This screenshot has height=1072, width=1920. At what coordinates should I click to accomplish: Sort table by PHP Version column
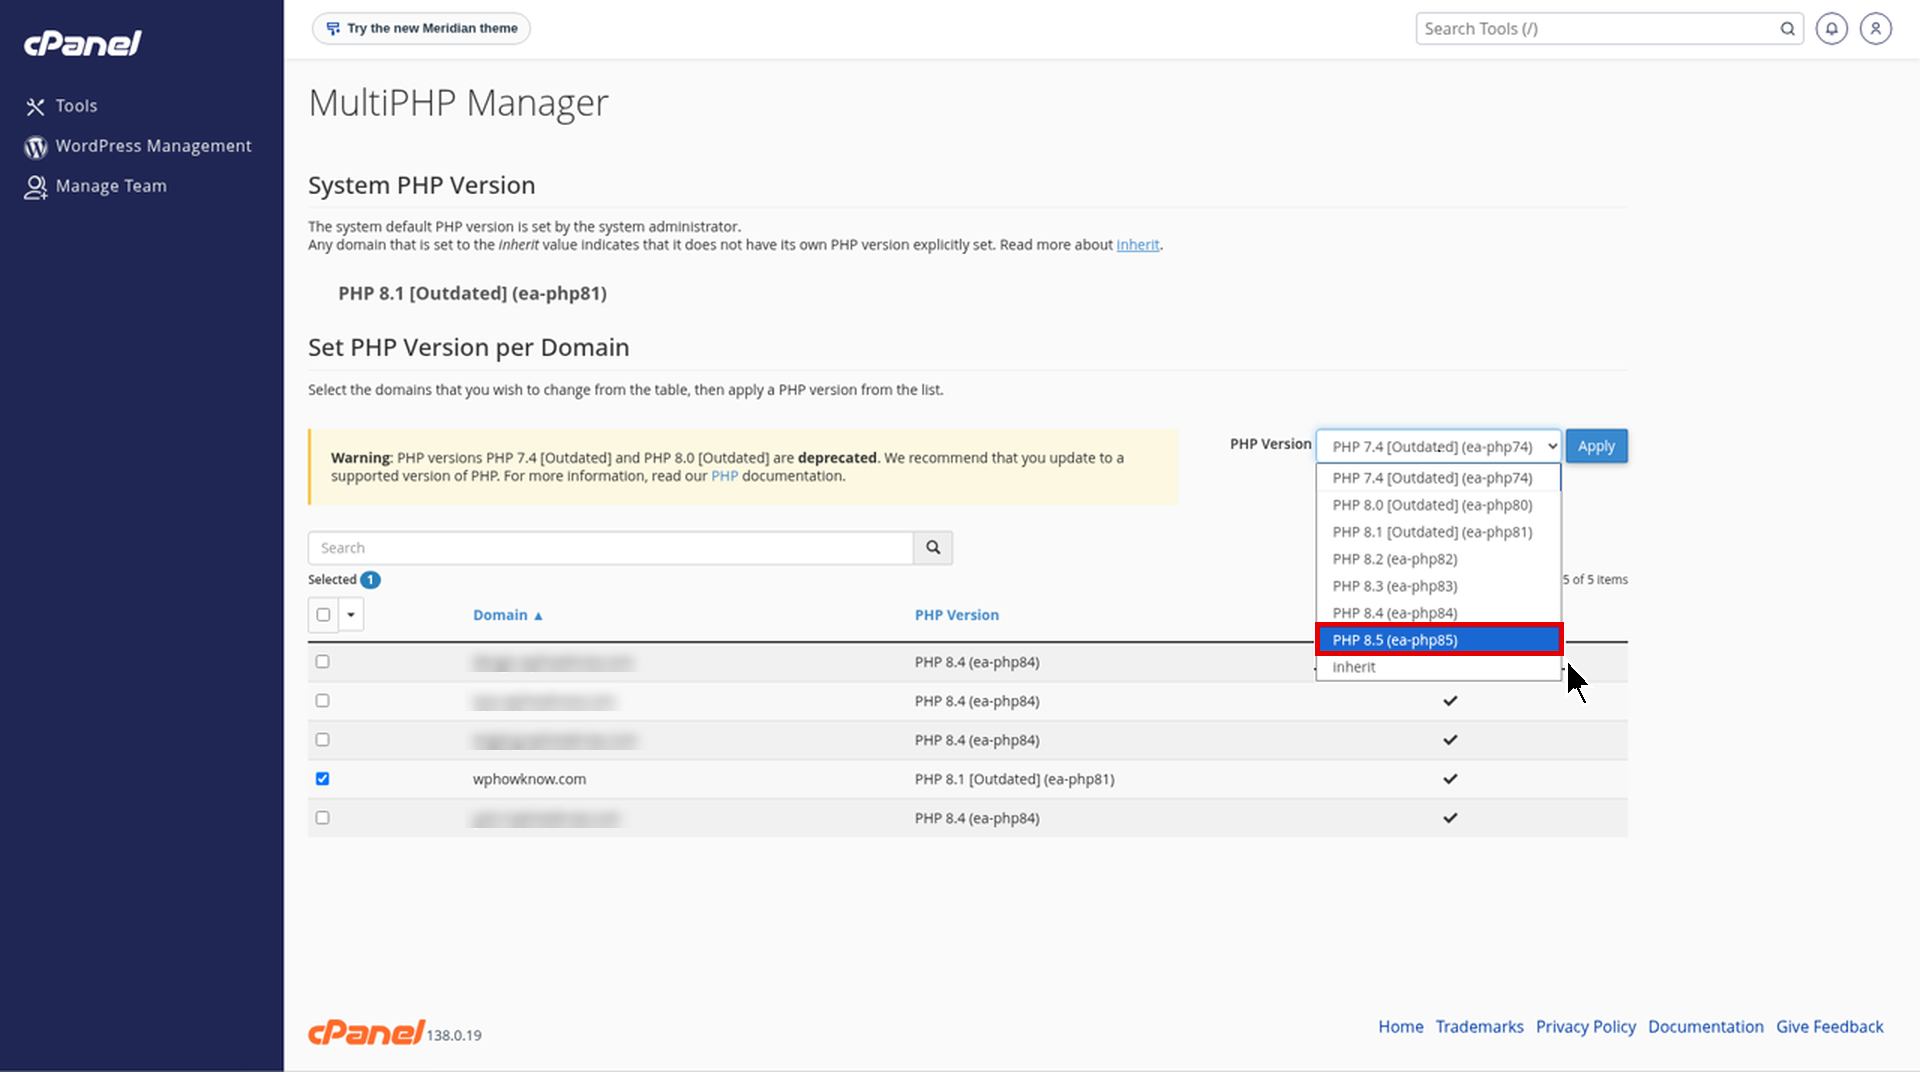click(956, 615)
